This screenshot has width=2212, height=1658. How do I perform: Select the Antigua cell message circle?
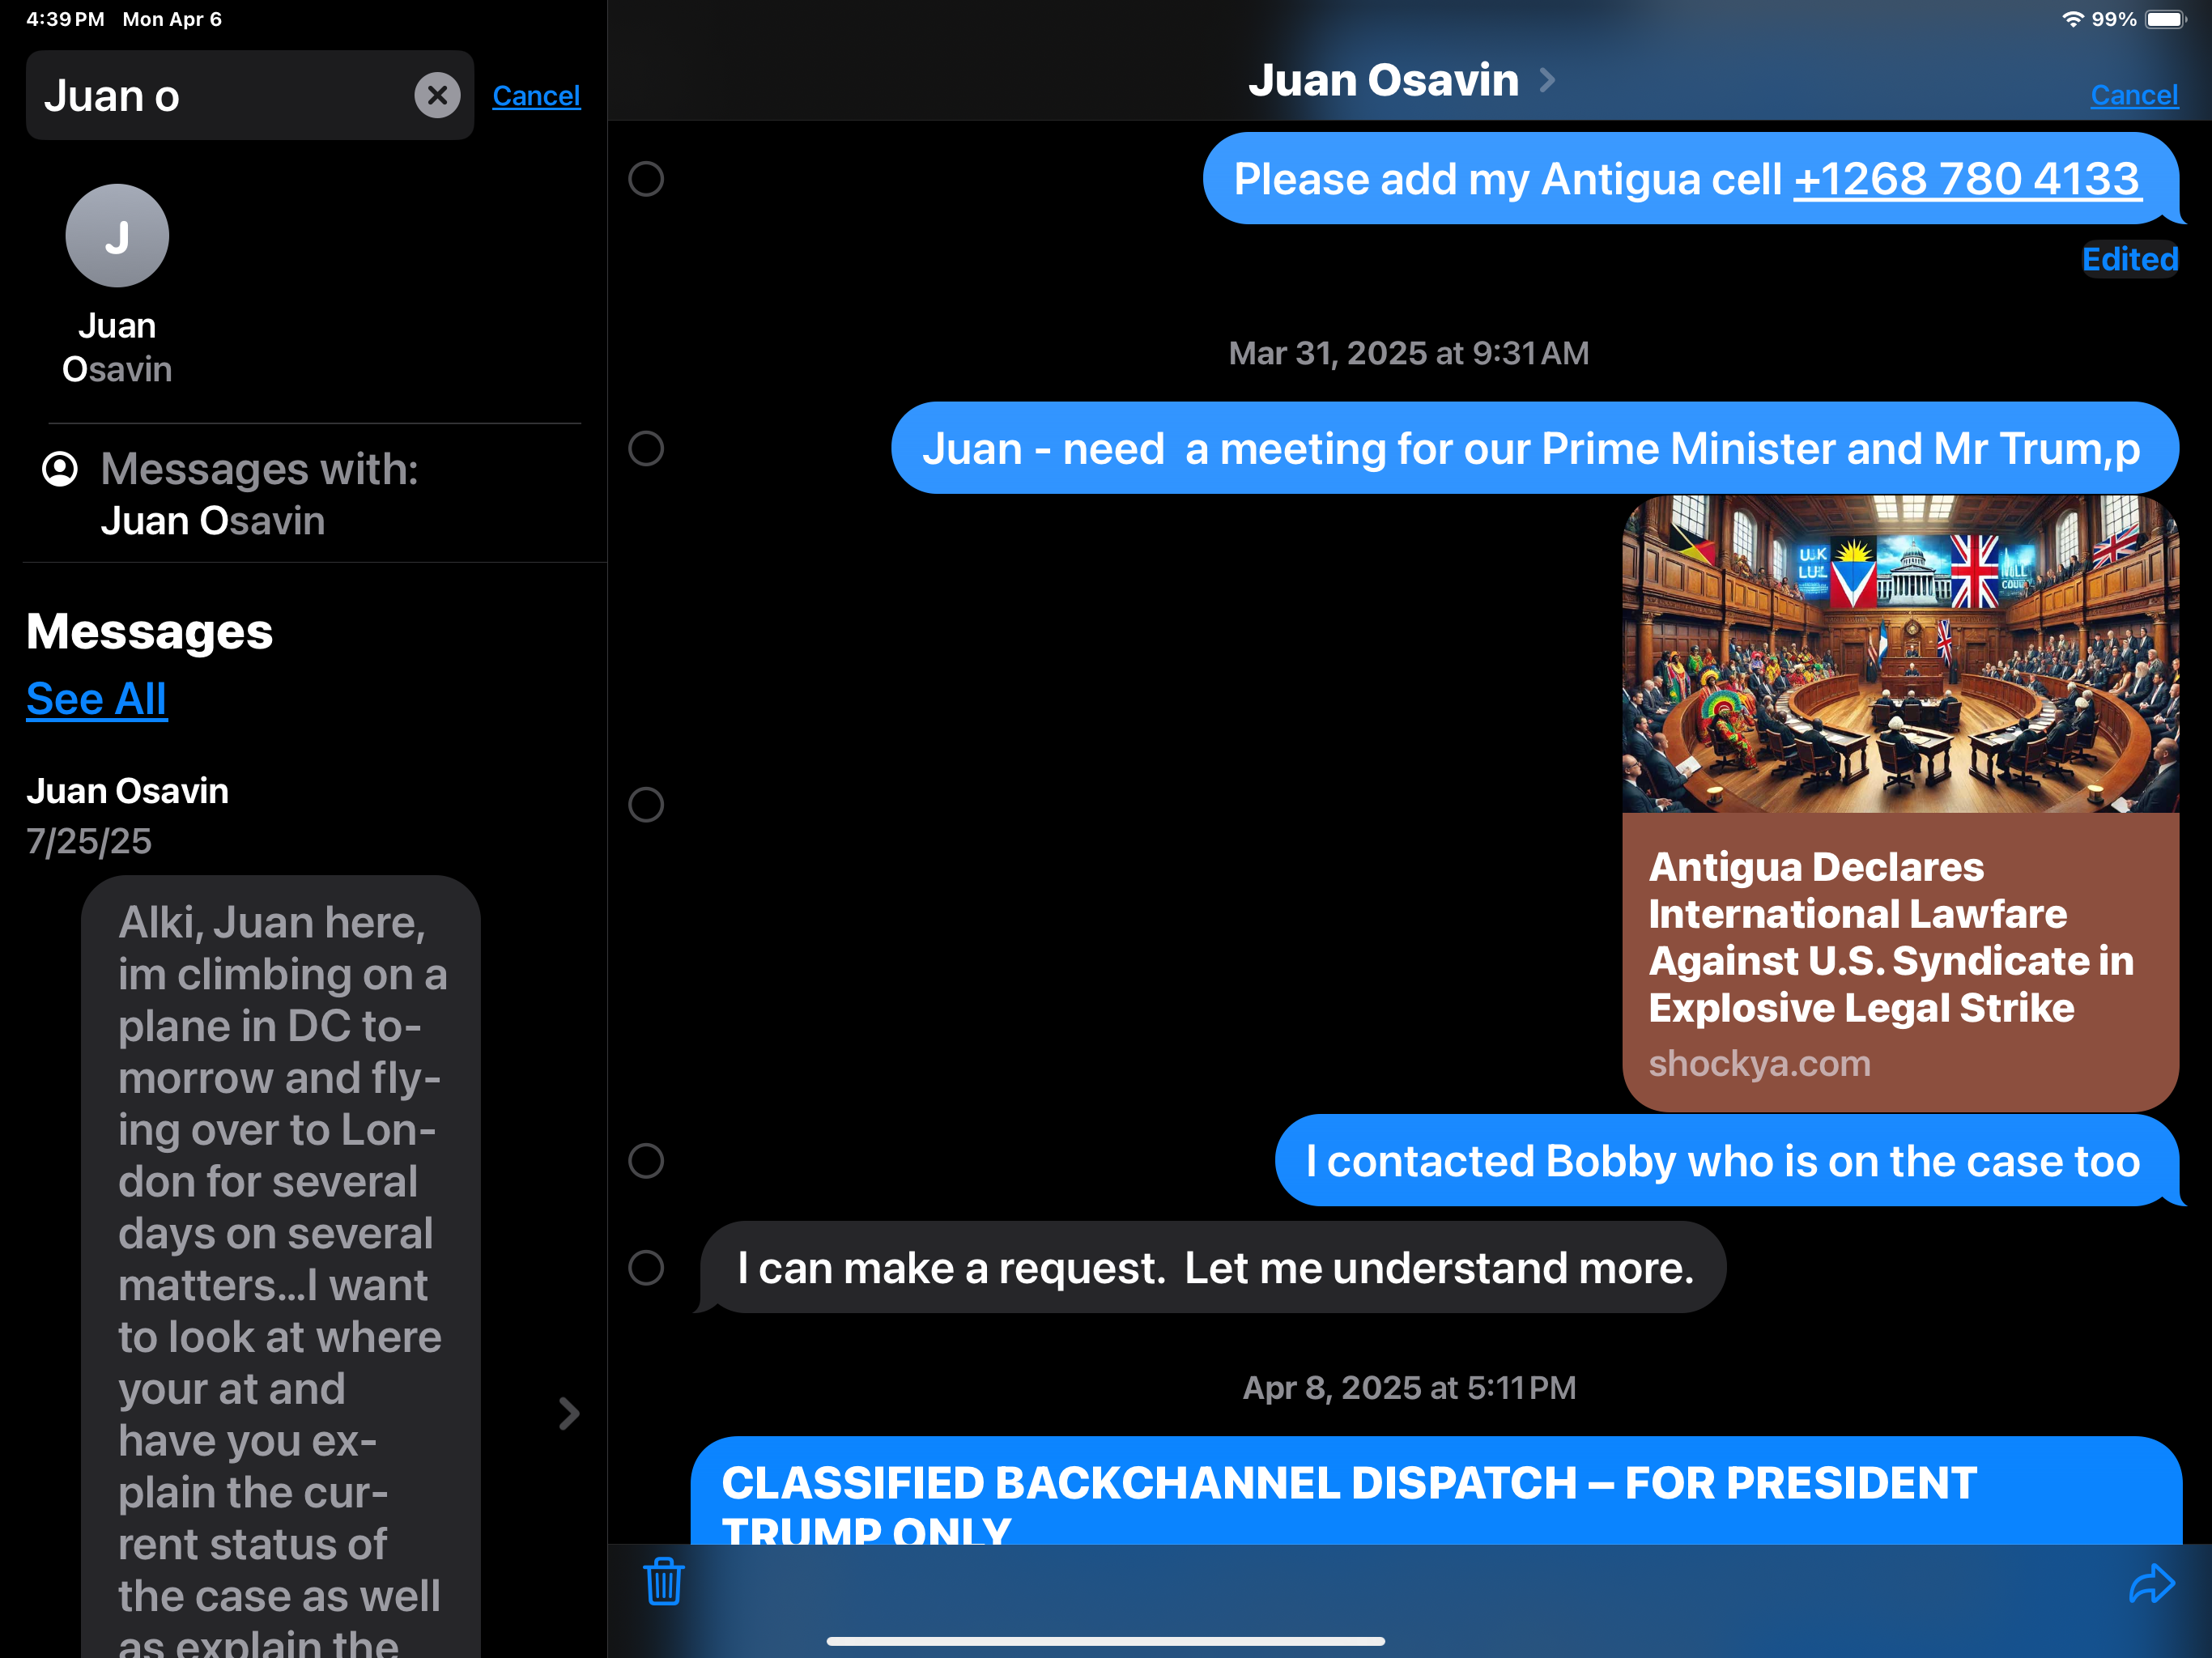click(646, 179)
